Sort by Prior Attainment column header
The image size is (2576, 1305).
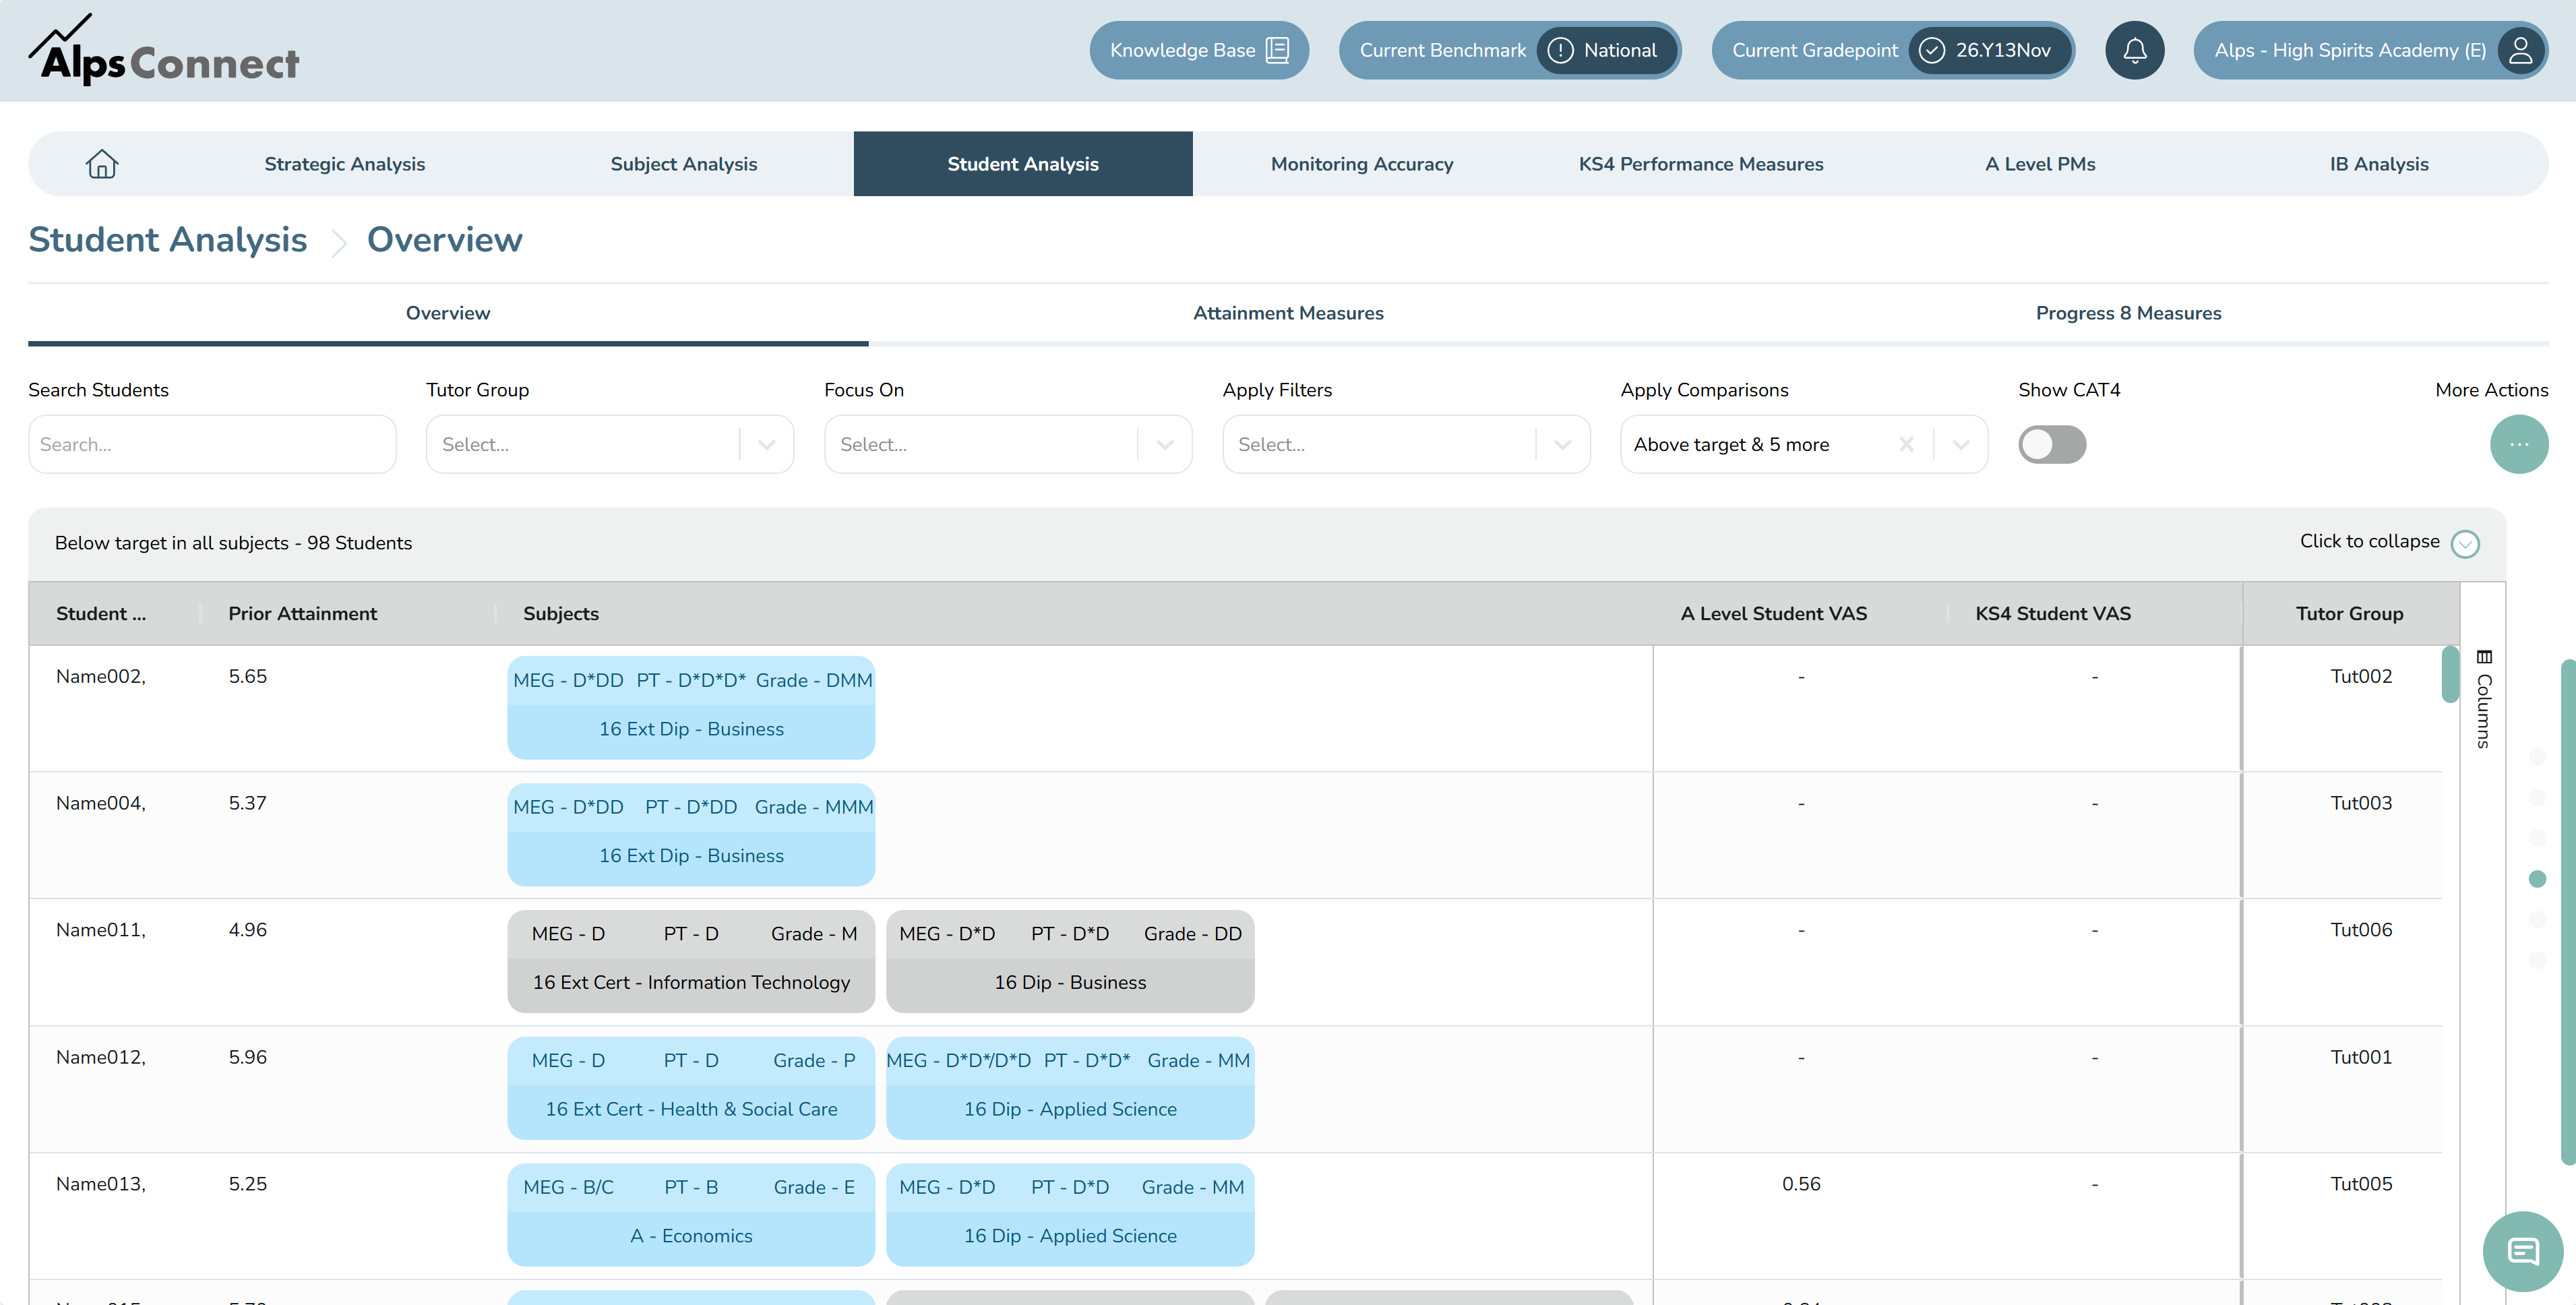click(302, 613)
